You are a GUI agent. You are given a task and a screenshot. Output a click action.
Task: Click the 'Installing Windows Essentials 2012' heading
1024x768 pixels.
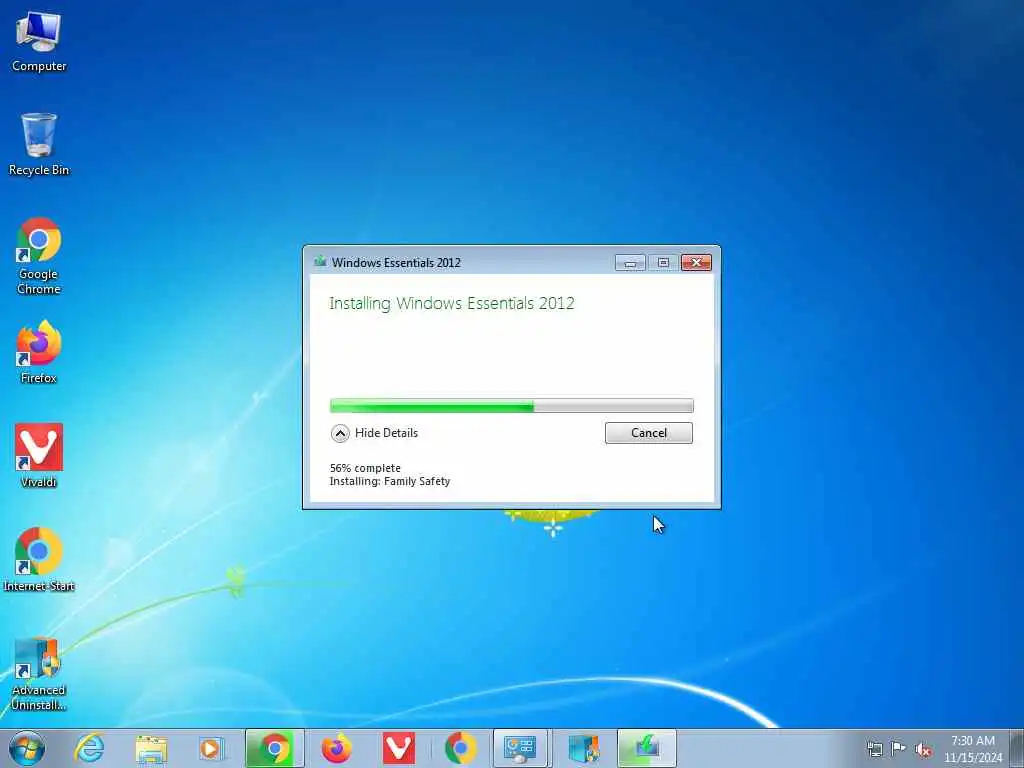452,304
